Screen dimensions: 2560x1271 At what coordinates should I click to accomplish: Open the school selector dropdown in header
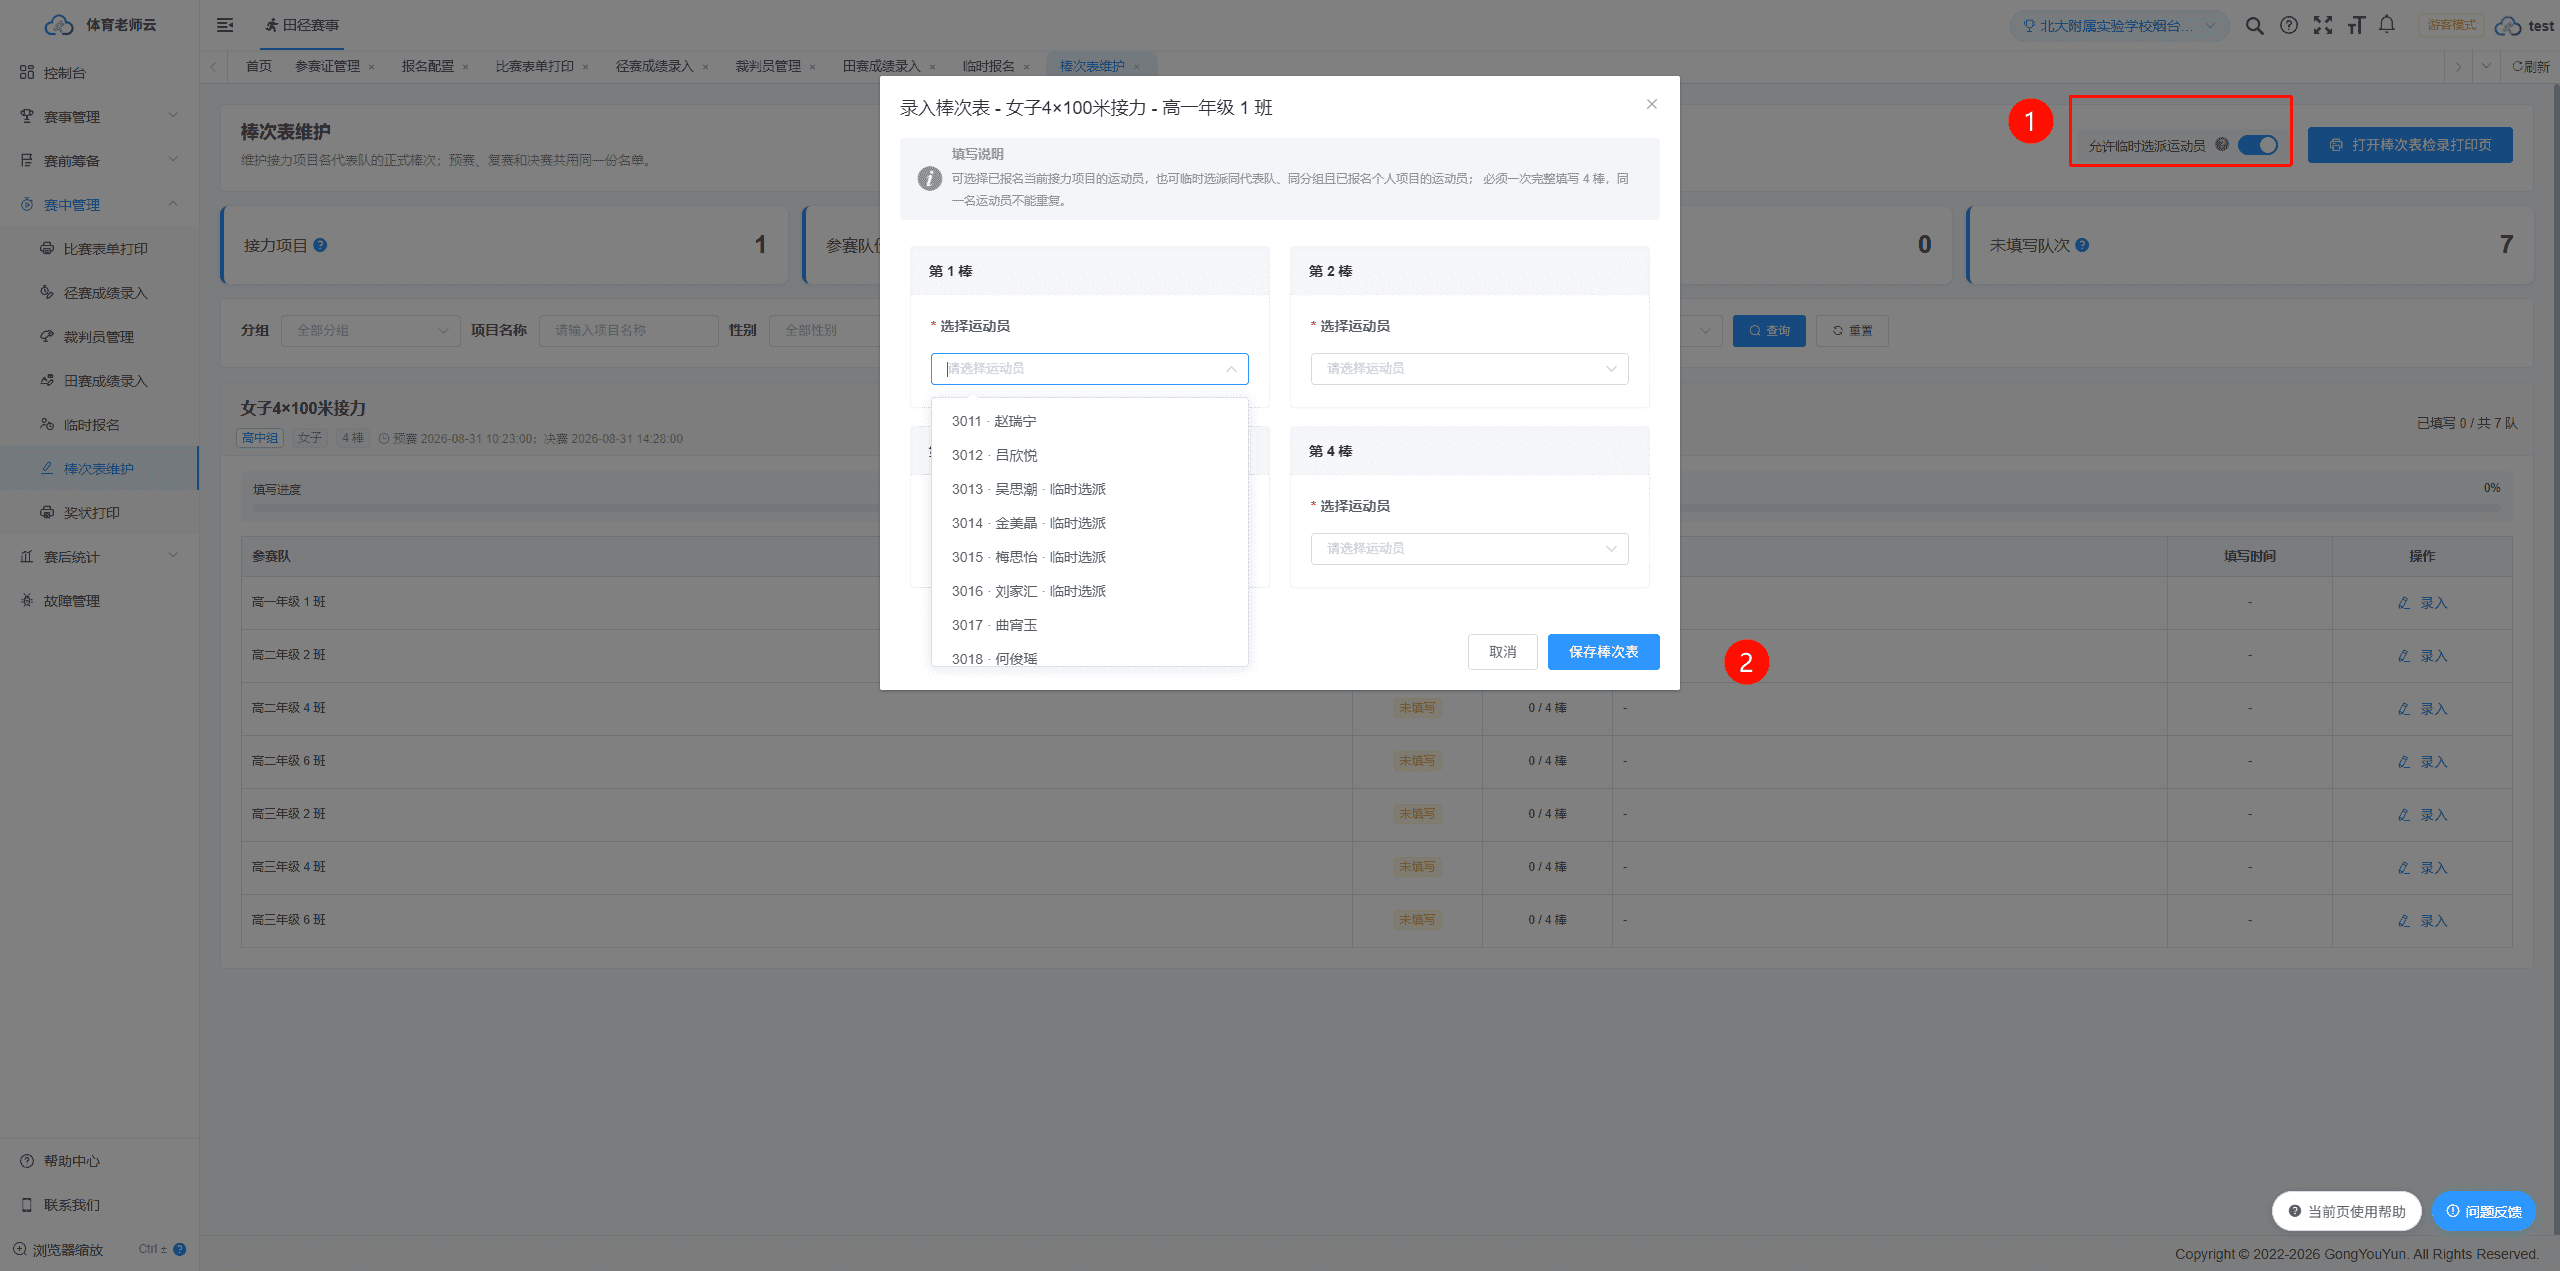(x=2119, y=26)
